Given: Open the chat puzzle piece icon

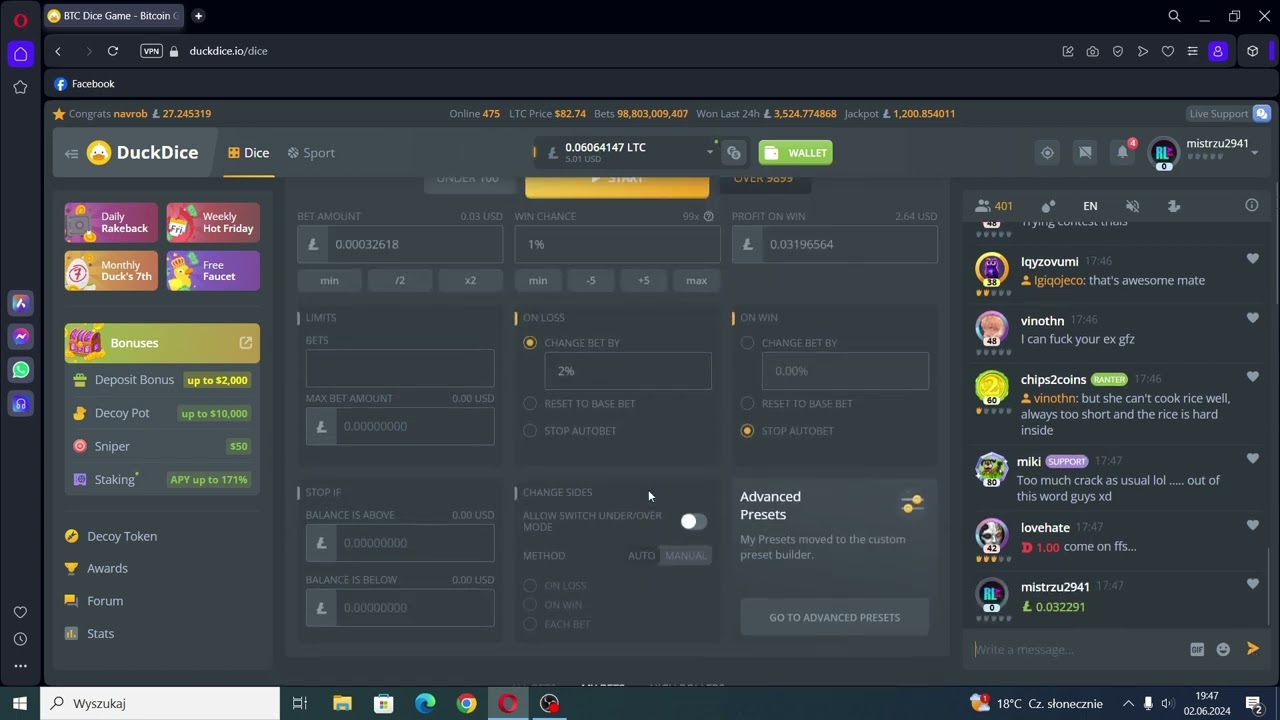Looking at the screenshot, I should (1174, 206).
